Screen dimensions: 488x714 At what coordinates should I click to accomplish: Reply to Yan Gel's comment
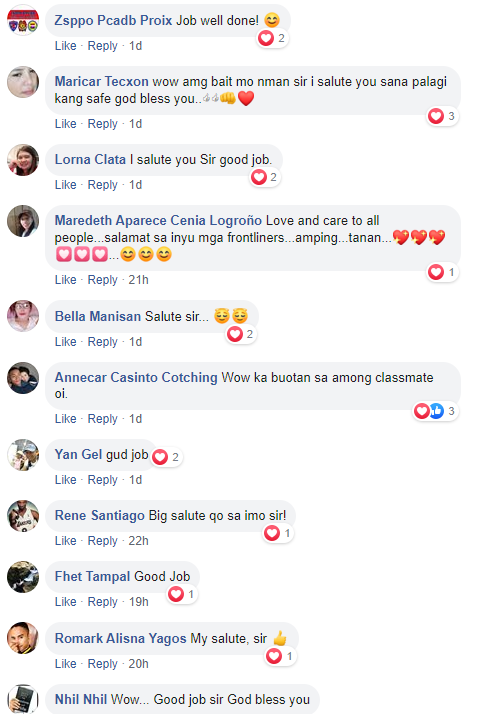[x=102, y=480]
